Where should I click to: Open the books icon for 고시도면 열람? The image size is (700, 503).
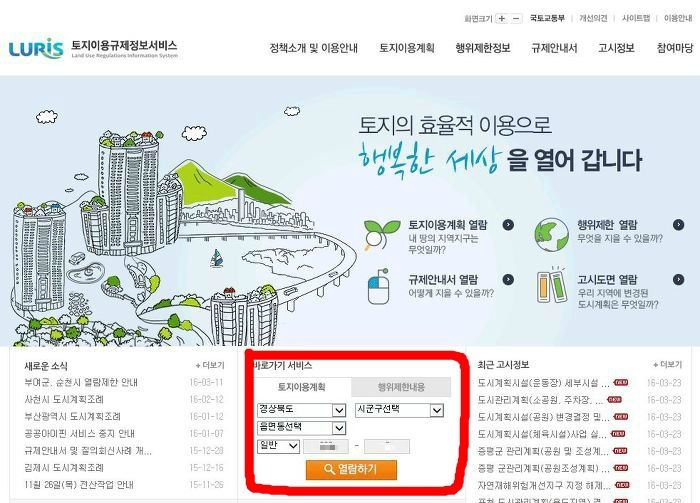(x=551, y=285)
